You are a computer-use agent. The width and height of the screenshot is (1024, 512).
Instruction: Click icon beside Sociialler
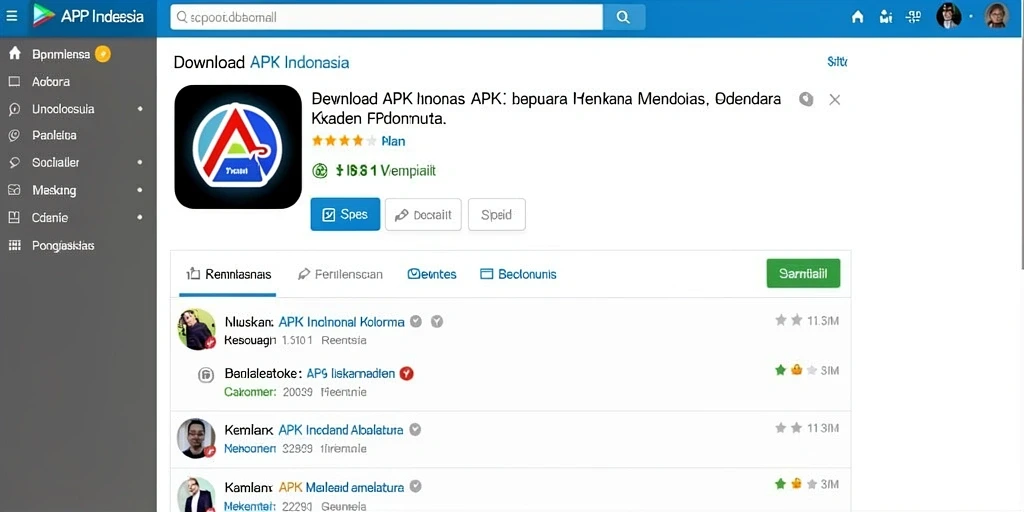14,163
